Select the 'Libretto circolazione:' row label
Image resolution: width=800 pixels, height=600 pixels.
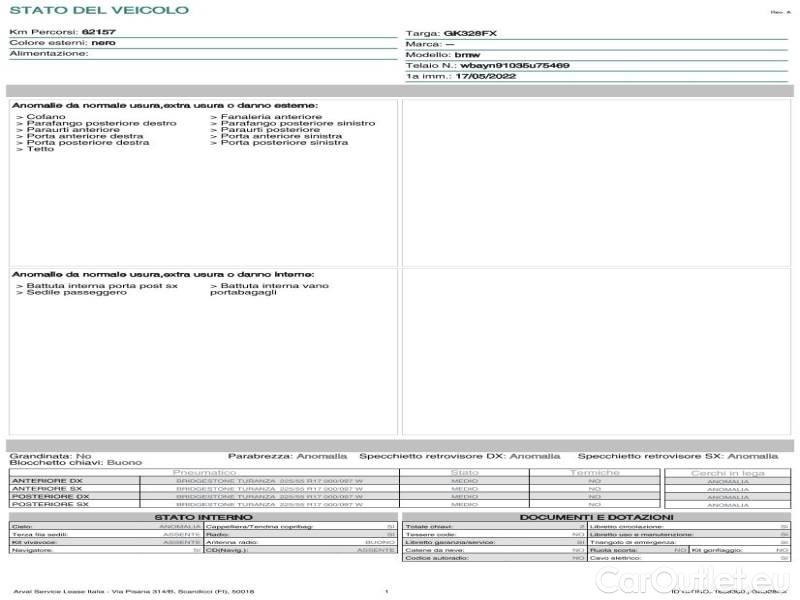coord(627,527)
